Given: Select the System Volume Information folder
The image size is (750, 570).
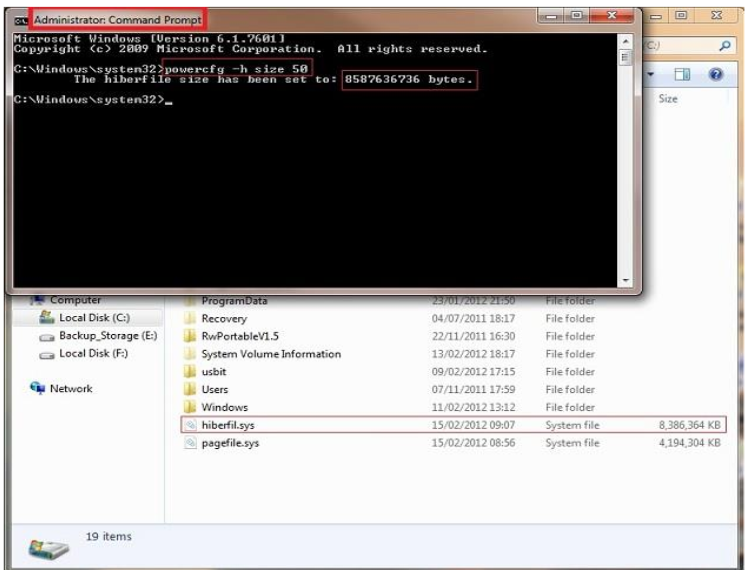Looking at the screenshot, I should pos(271,354).
